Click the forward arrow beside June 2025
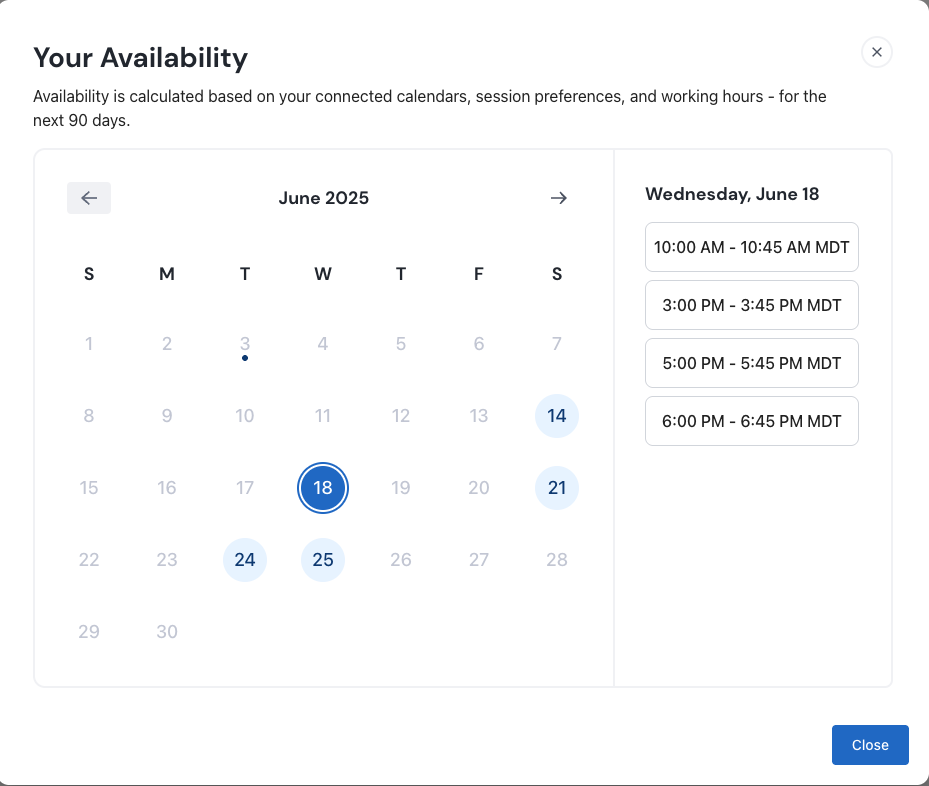Viewport: 929px width, 786px height. [x=558, y=197]
